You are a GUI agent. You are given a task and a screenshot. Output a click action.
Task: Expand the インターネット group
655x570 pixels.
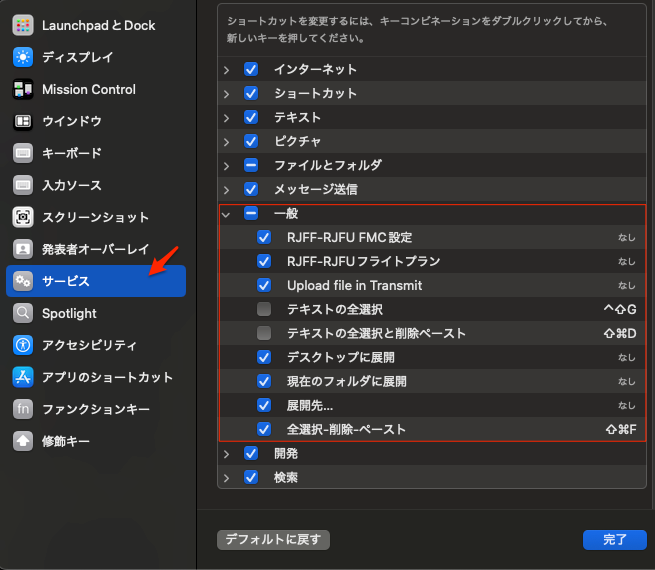[x=226, y=69]
